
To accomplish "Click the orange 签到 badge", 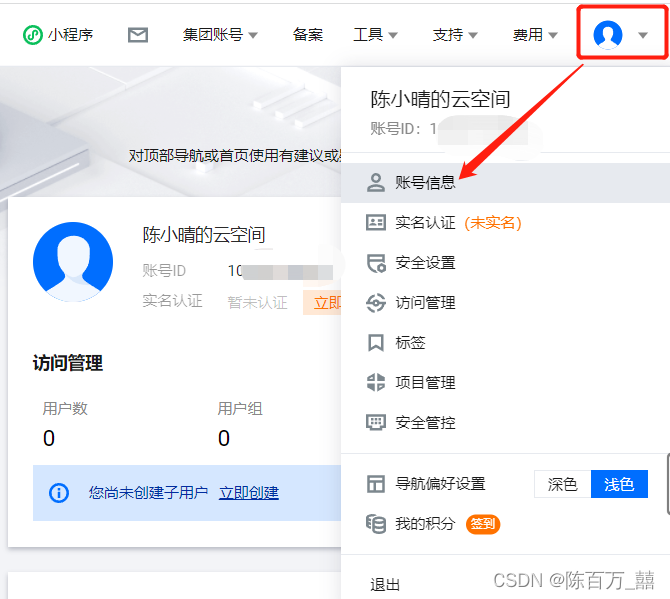I will (483, 524).
